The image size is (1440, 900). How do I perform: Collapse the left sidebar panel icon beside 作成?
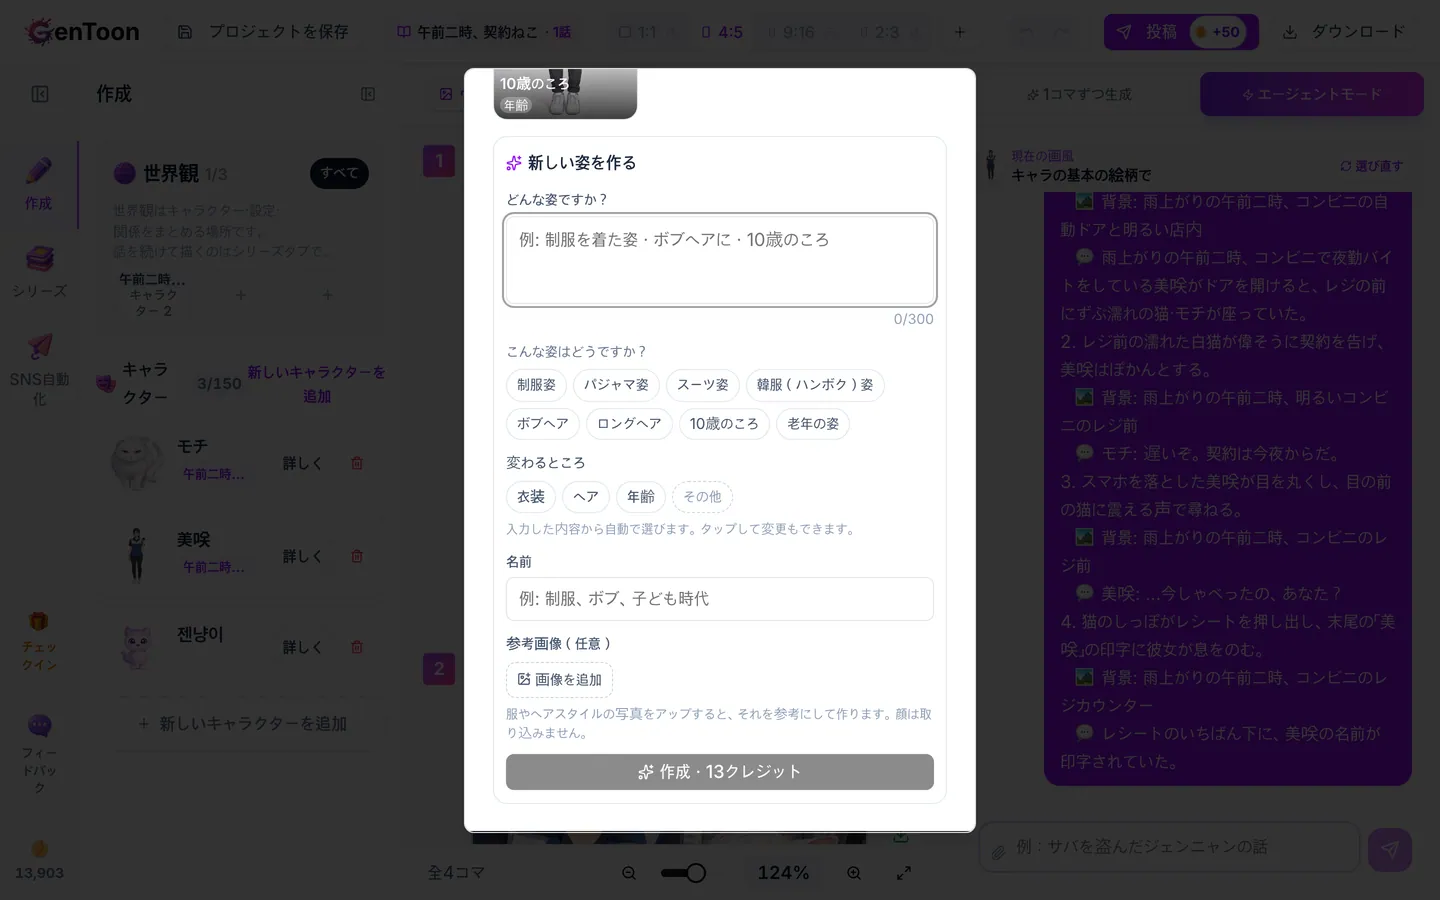[368, 94]
